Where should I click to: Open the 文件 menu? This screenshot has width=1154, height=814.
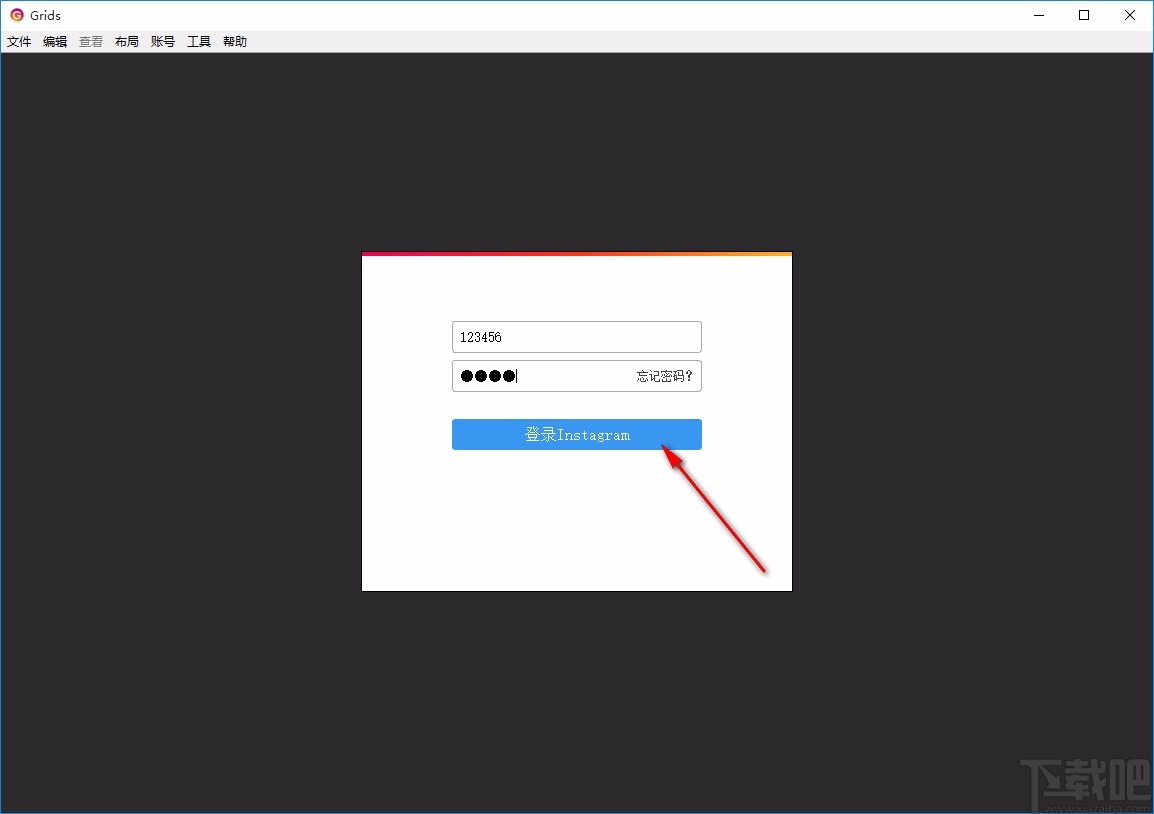click(19, 42)
